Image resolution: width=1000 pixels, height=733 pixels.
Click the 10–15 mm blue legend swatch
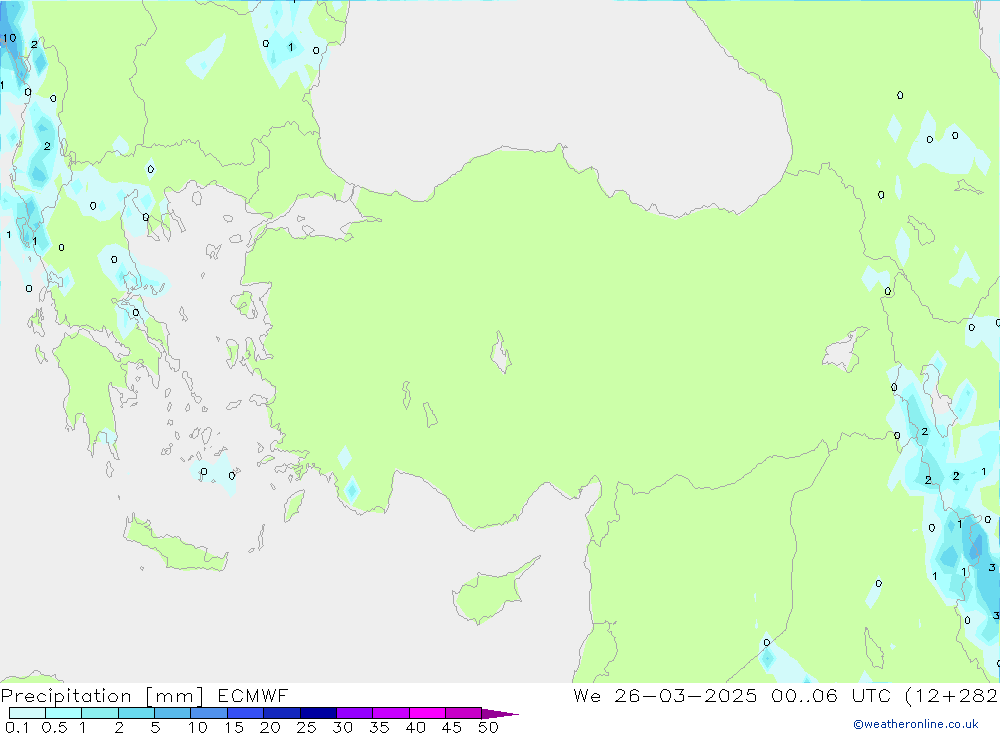pos(209,713)
